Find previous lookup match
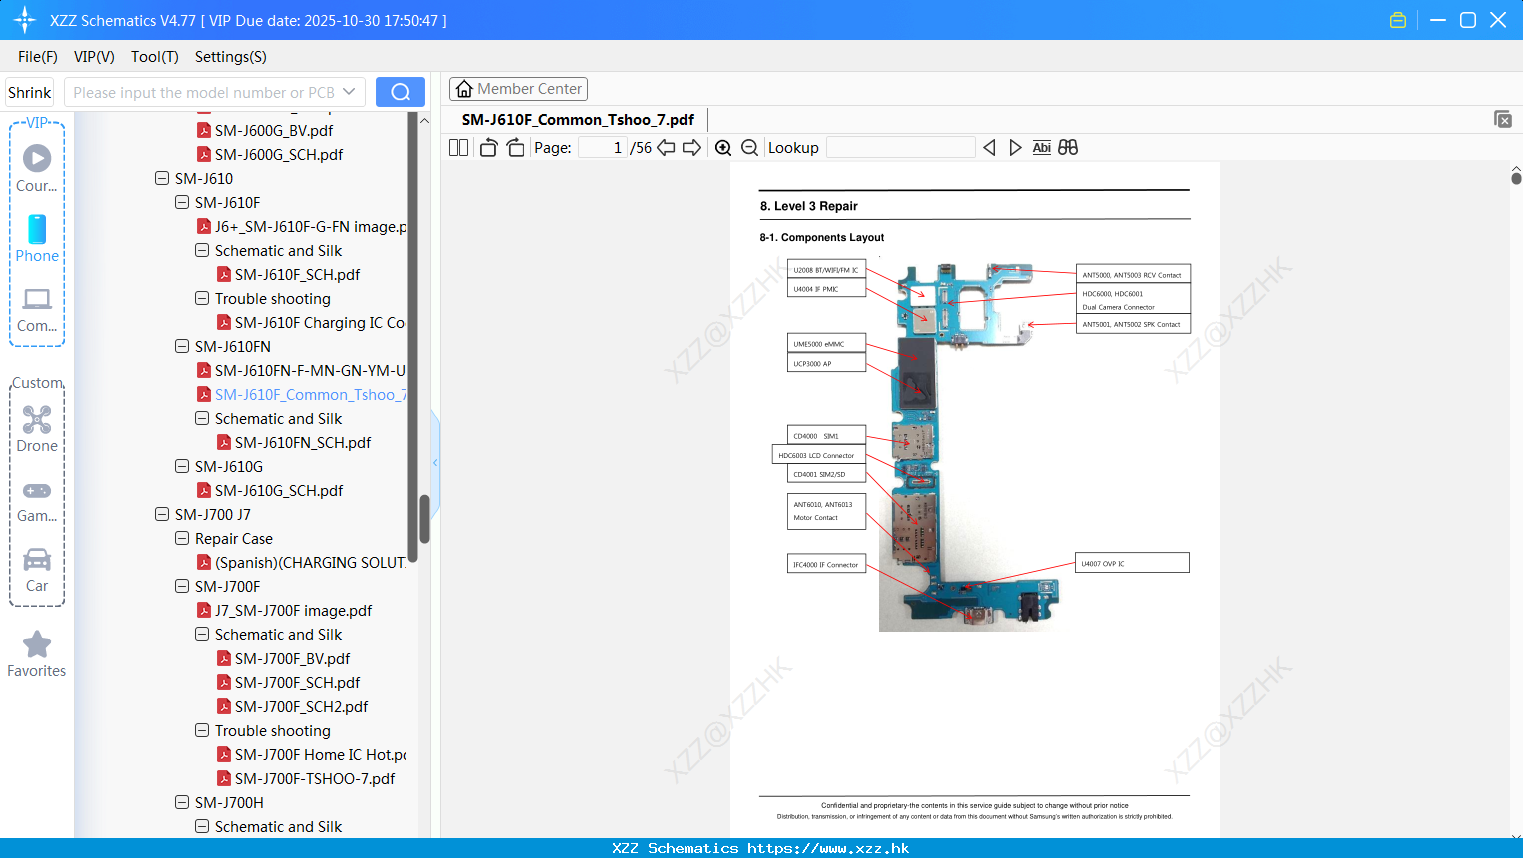 coord(989,147)
